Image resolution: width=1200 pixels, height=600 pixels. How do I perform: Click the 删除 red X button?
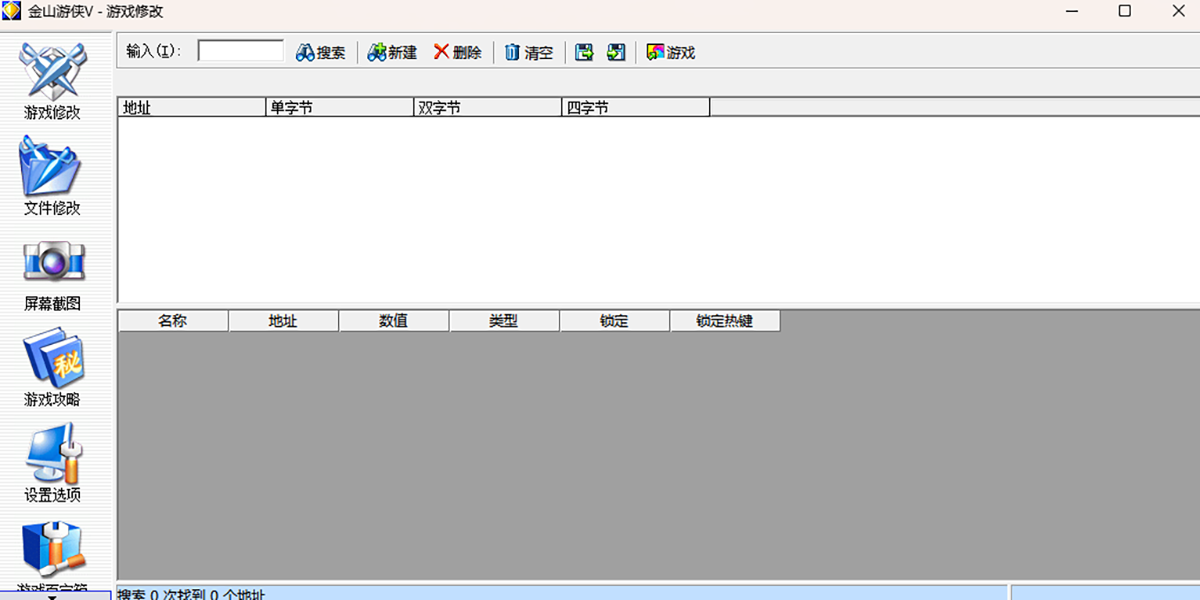coord(457,52)
